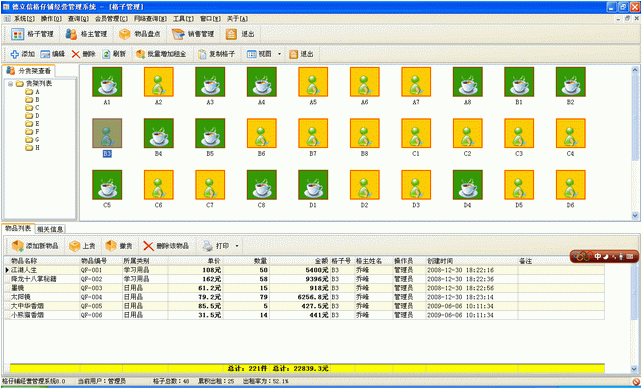This screenshot has height=389, width=642.
Task: Sort by the 单价 column header
Action: point(196,261)
